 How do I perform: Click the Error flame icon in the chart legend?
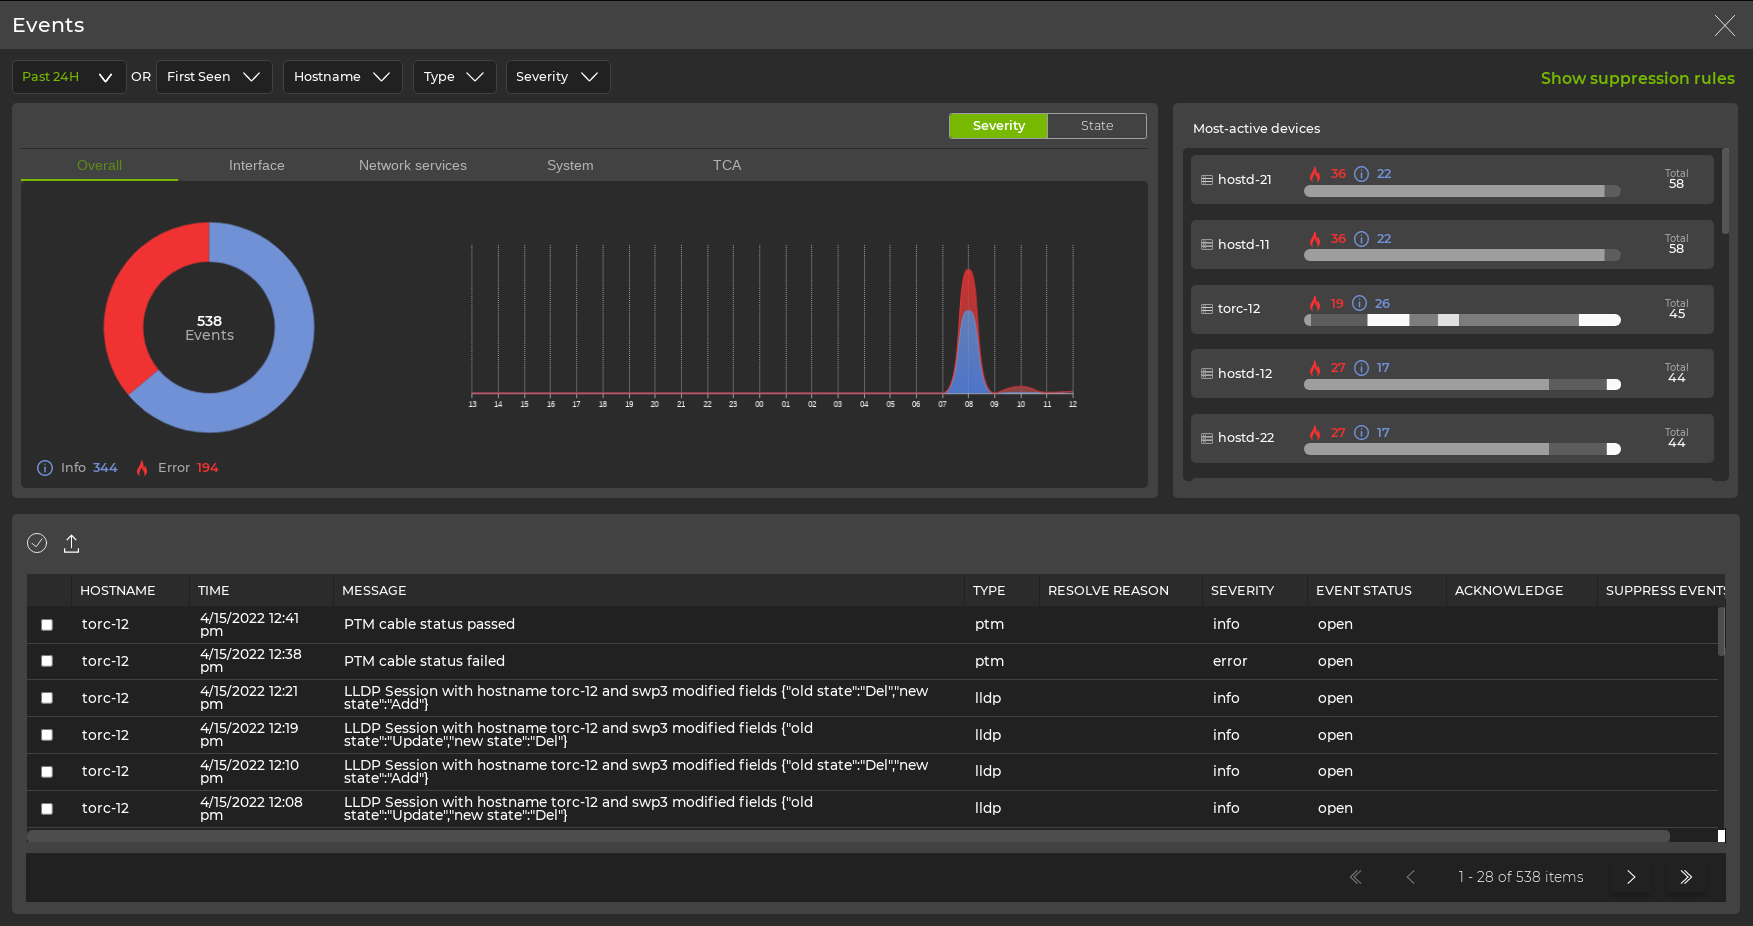point(142,467)
